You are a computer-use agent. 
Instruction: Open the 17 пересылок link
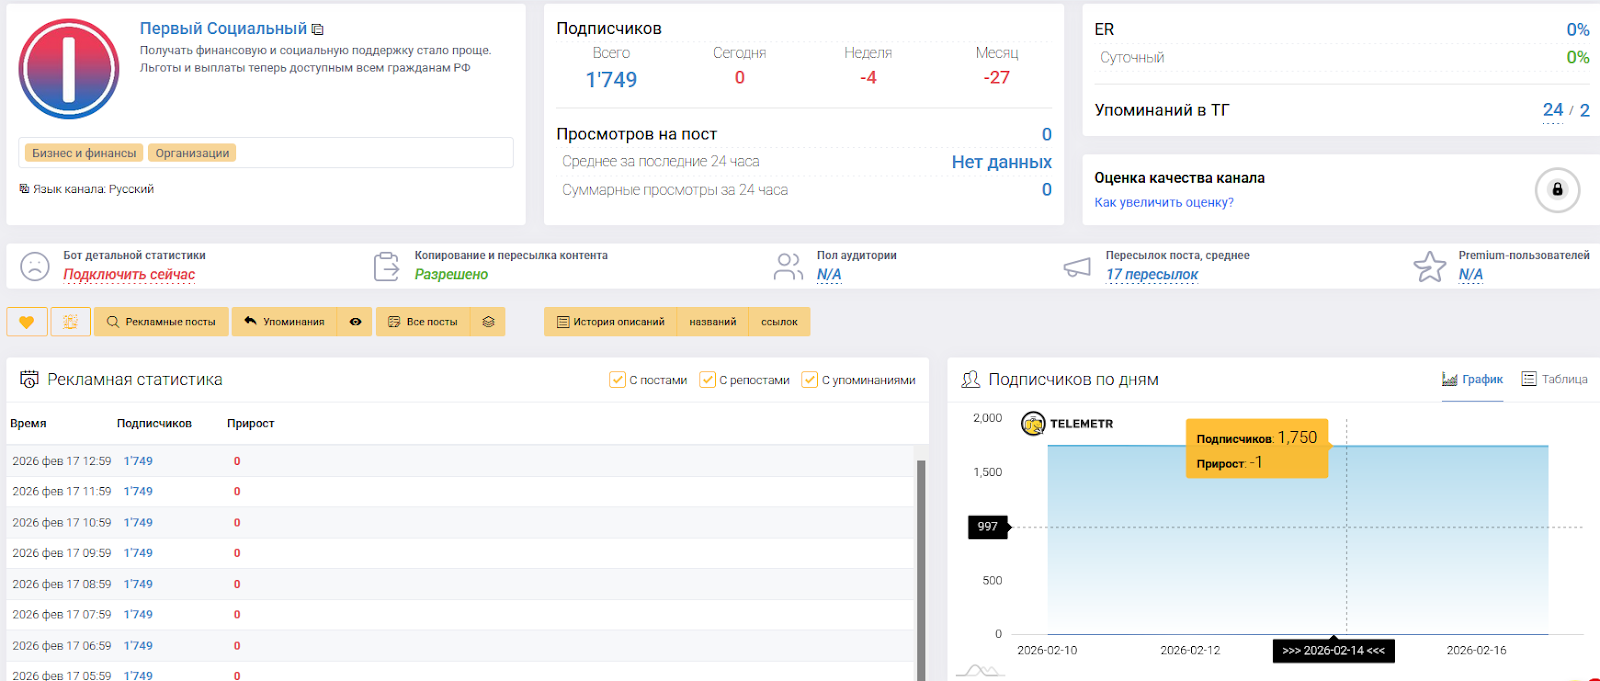[1152, 275]
